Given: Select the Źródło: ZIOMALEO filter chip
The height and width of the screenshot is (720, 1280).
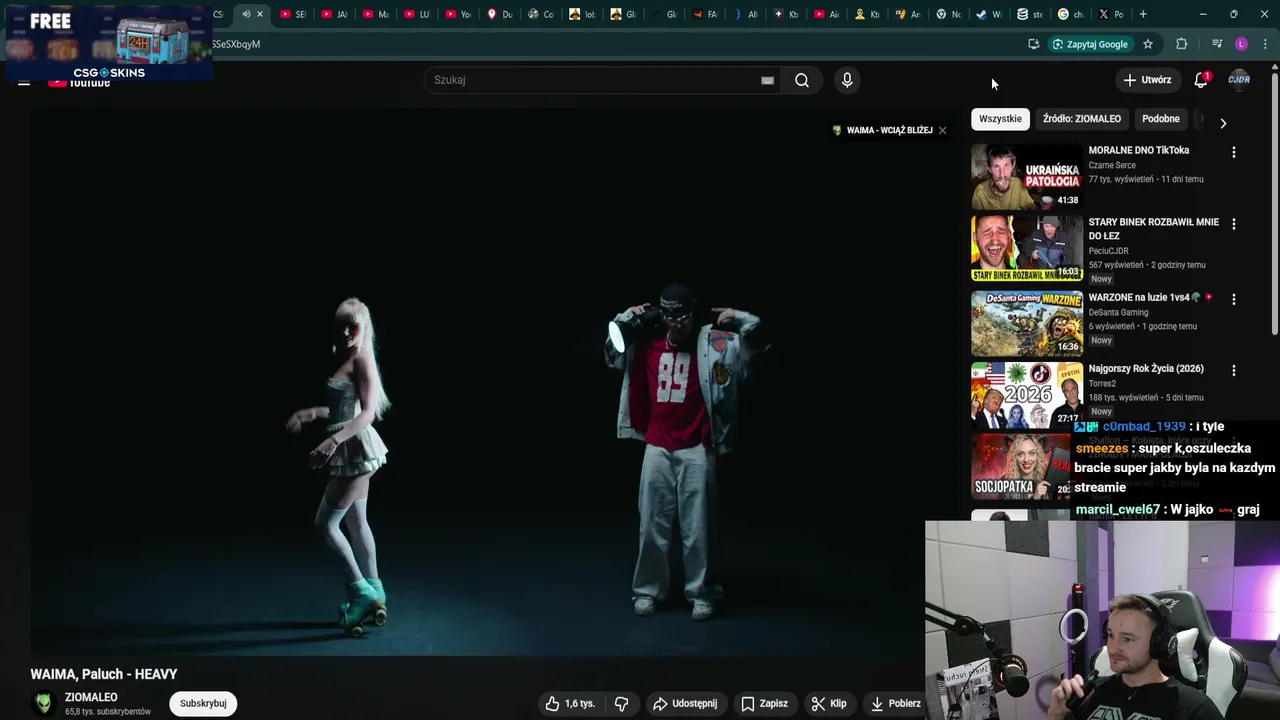Looking at the screenshot, I should 1082,119.
